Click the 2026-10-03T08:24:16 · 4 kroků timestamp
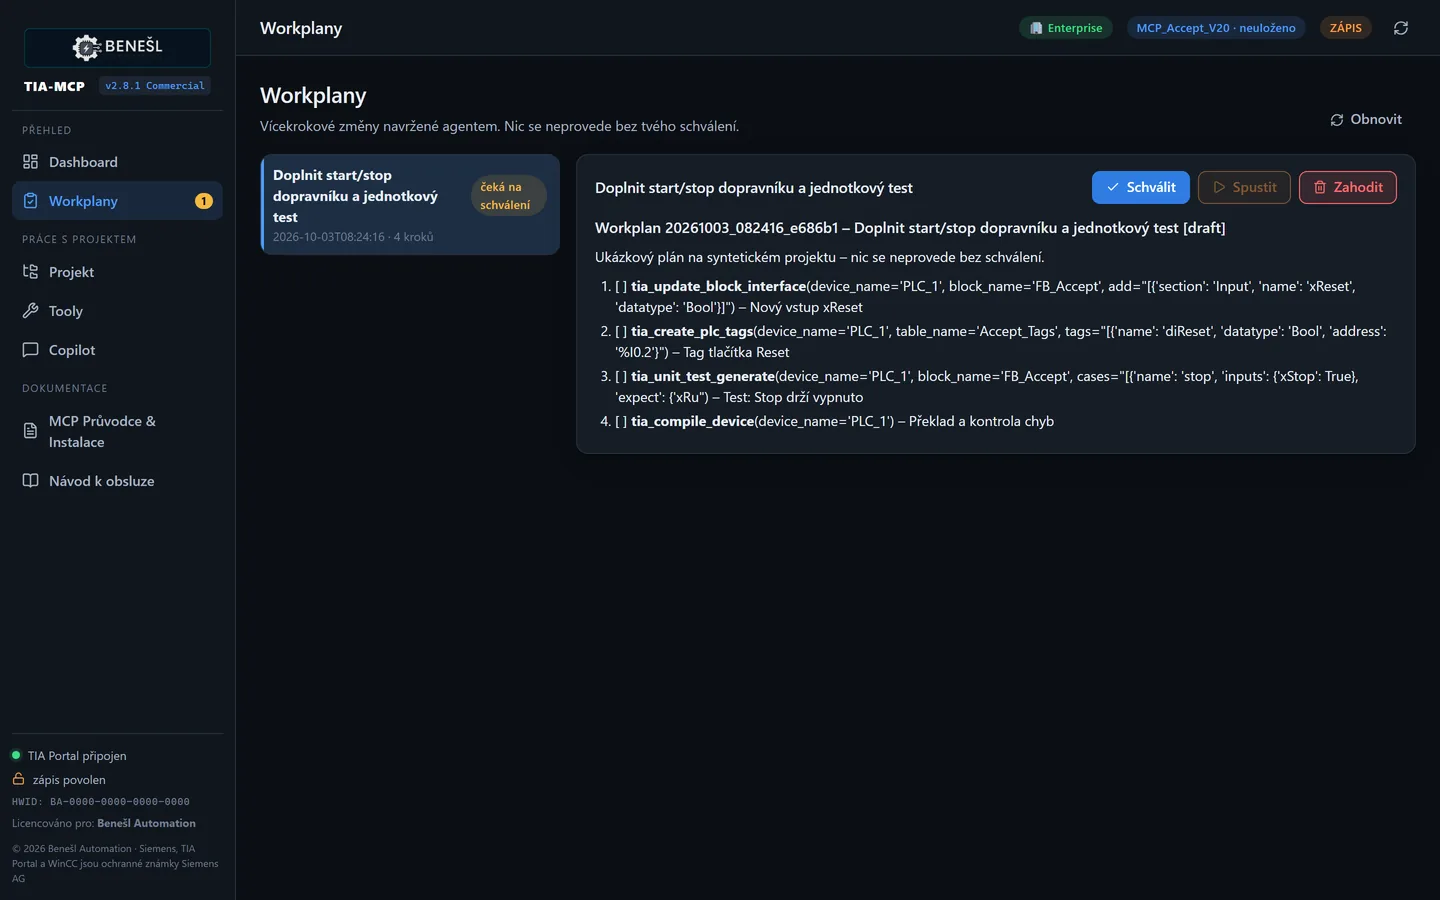This screenshot has height=900, width=1440. (x=353, y=237)
